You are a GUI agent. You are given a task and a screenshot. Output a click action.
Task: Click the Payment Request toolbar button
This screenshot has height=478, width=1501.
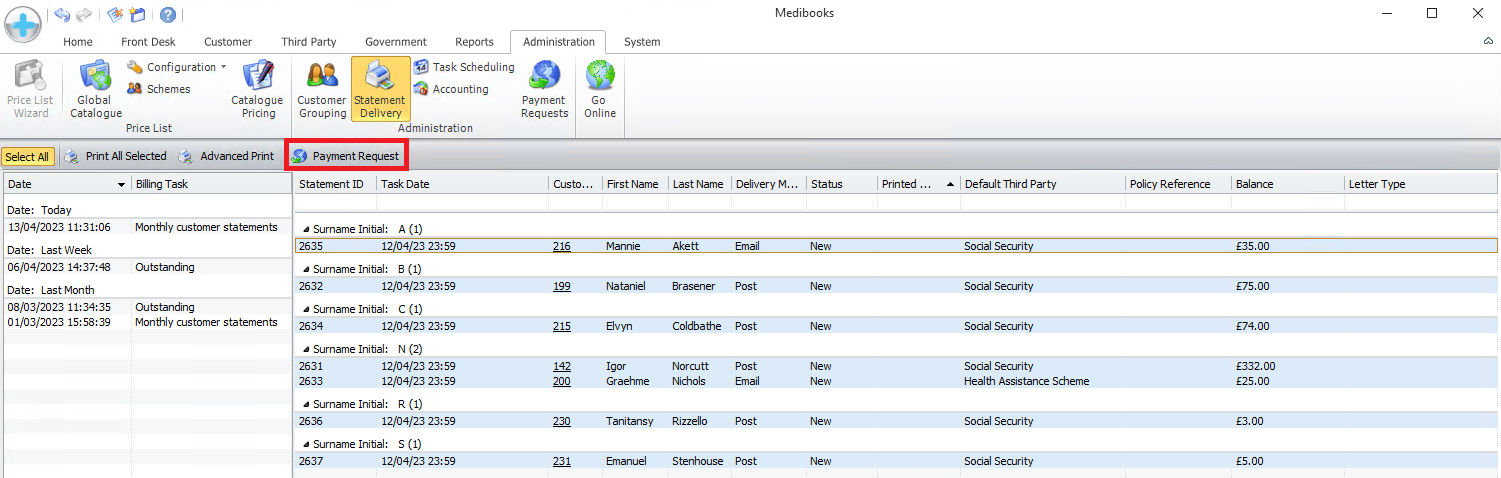tap(346, 156)
